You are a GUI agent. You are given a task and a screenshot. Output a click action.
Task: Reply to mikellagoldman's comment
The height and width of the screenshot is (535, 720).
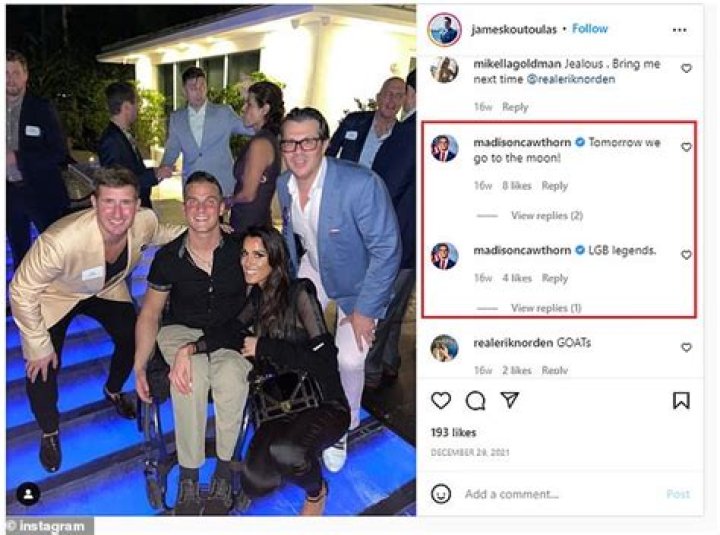point(516,107)
